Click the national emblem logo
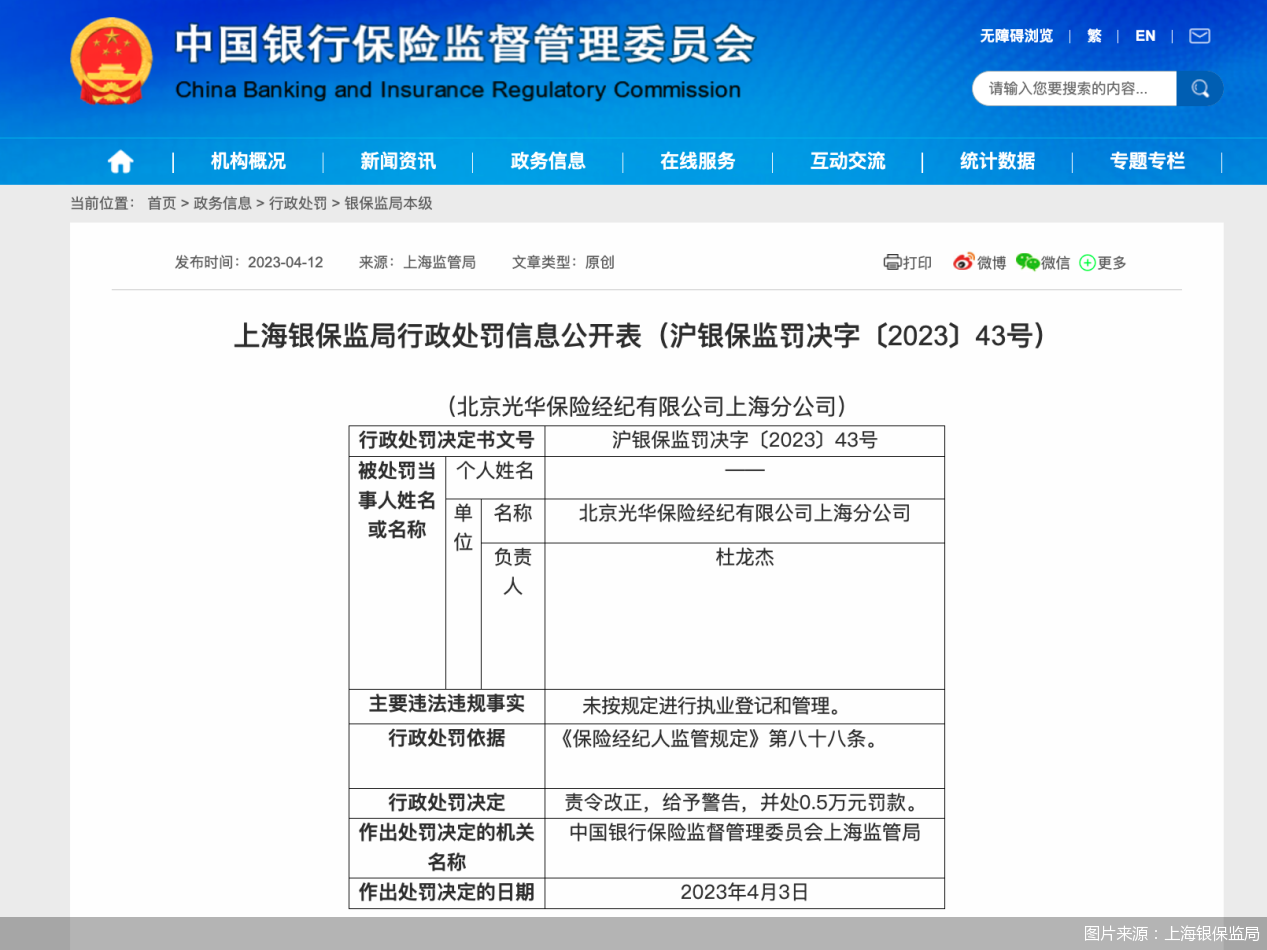 coord(112,62)
